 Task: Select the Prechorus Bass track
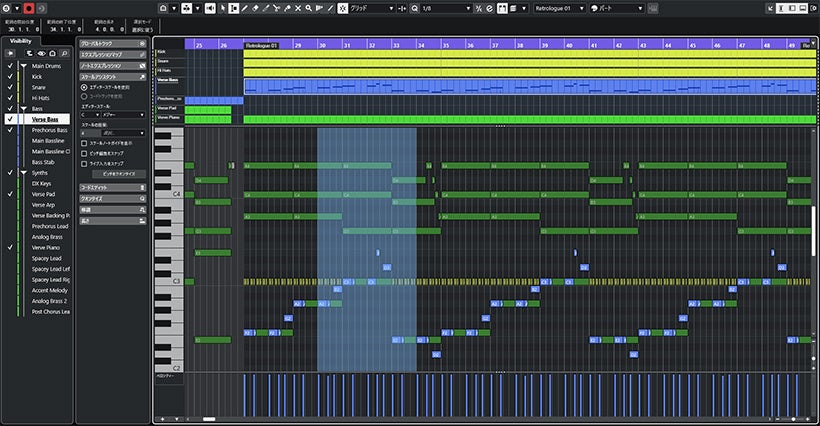tap(50, 130)
